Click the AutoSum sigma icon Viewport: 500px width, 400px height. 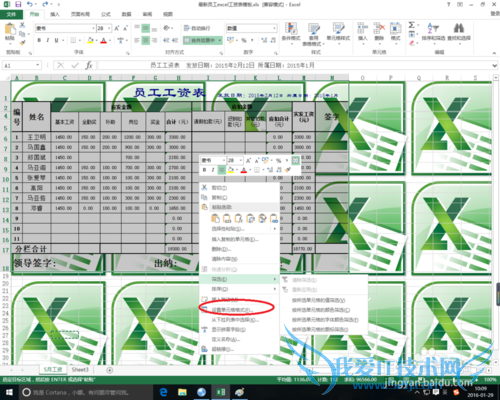(x=412, y=25)
